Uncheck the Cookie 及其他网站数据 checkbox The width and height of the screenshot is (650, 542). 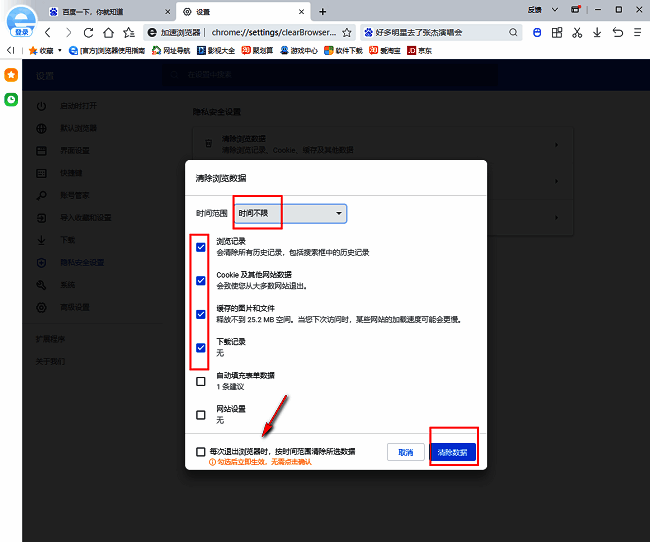coord(201,281)
